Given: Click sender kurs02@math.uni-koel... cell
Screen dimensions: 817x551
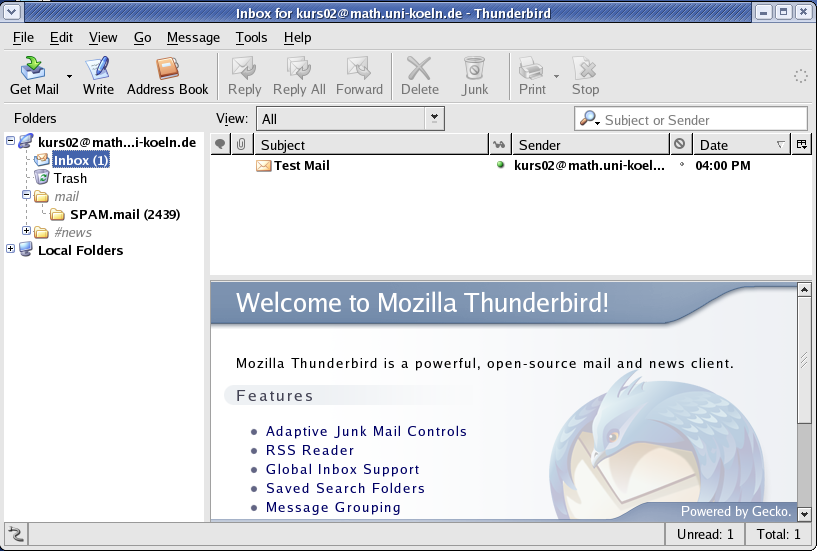Looking at the screenshot, I should point(589,166).
